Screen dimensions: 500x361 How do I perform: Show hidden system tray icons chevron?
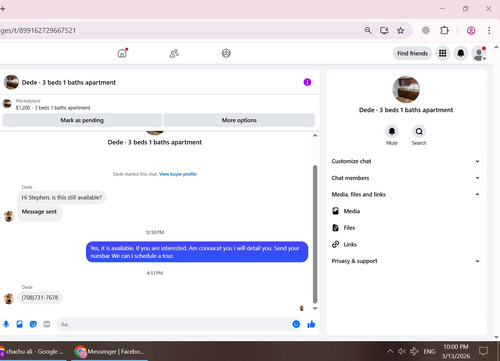click(389, 351)
